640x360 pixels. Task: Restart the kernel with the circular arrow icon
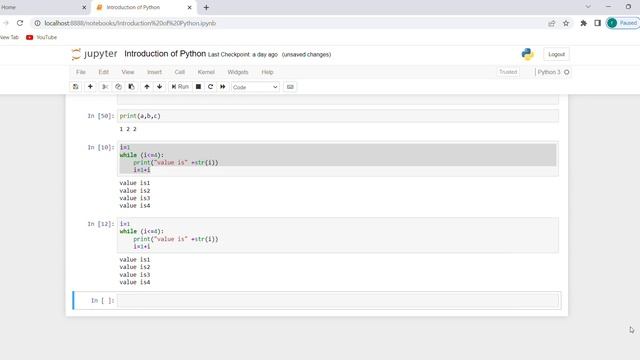[211, 87]
